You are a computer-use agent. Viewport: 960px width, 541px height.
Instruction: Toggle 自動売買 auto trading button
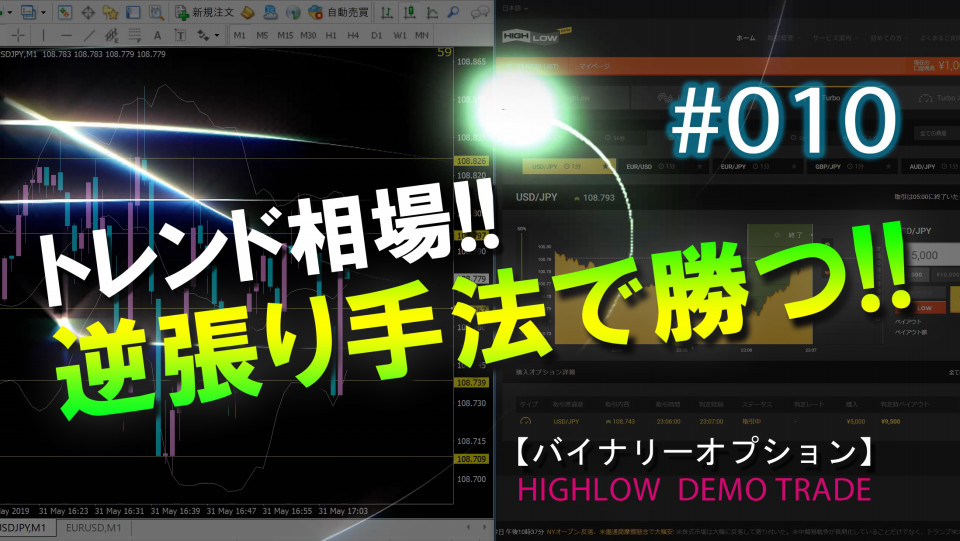click(339, 12)
